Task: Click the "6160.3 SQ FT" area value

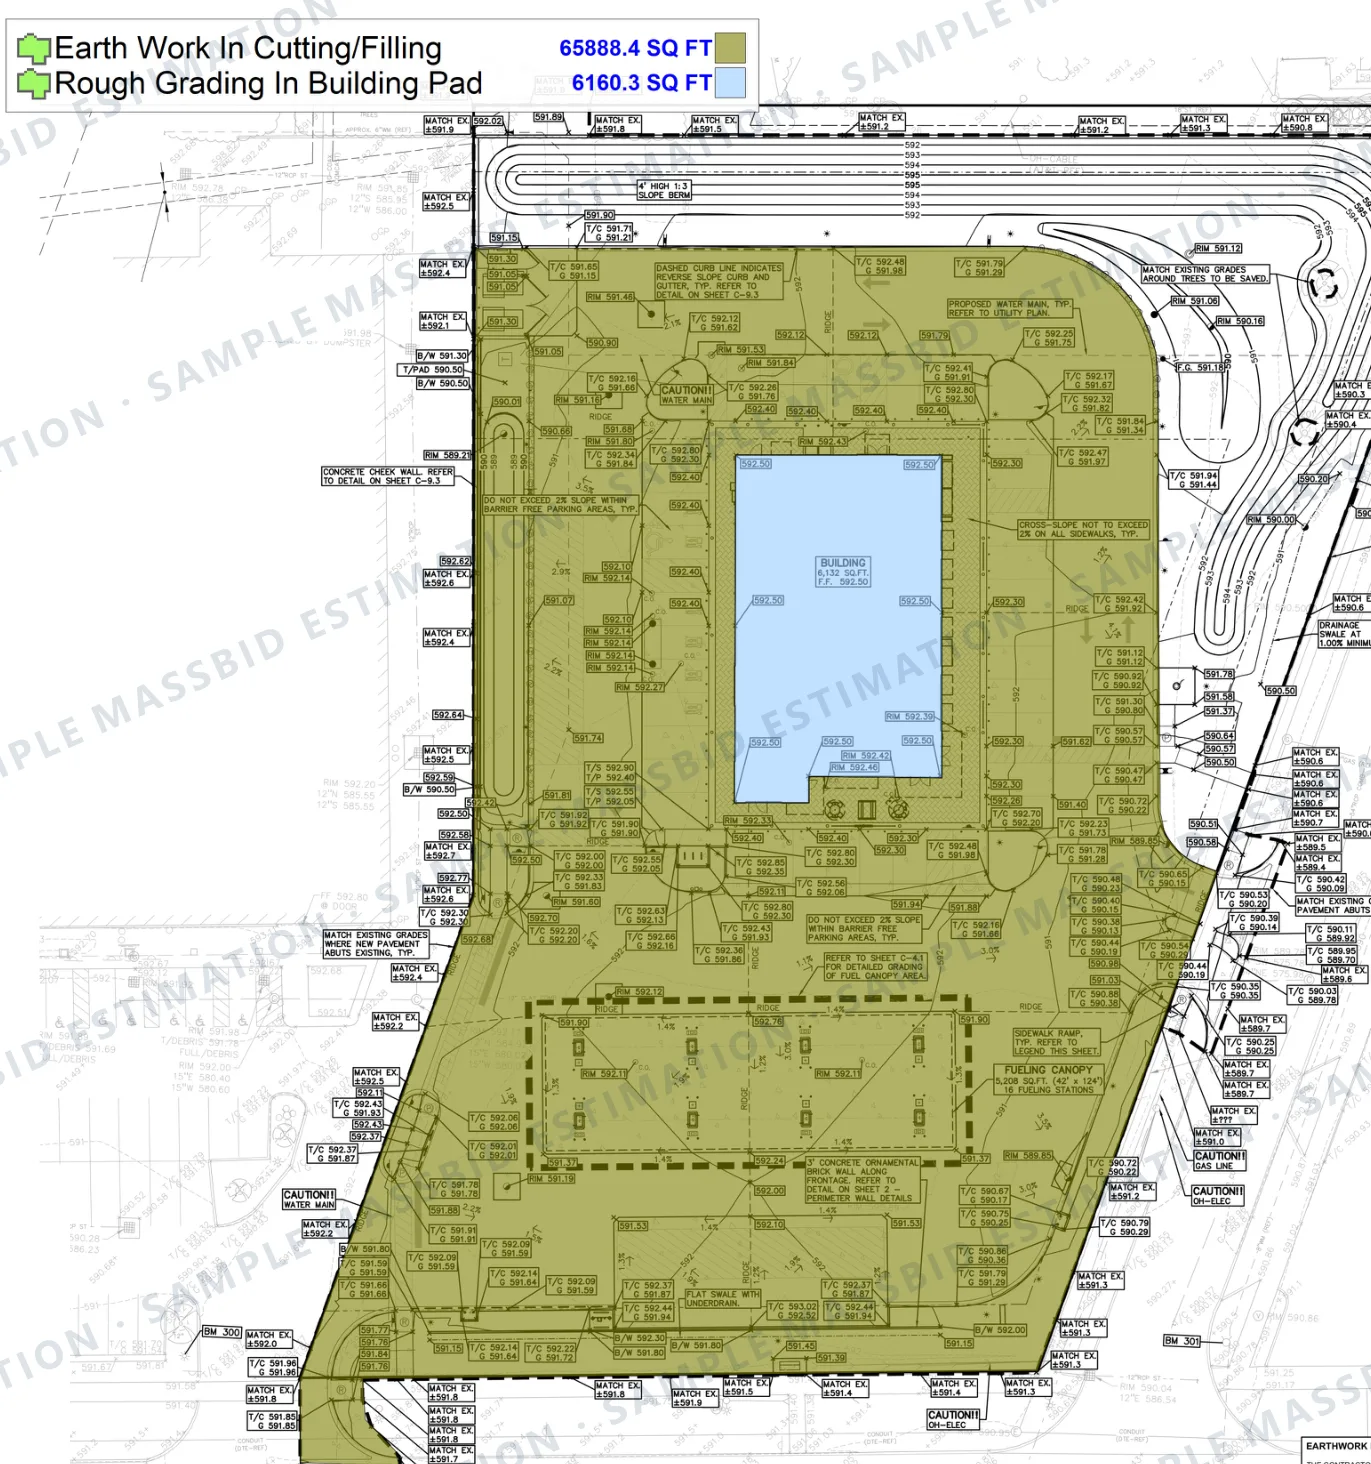Action: coord(641,83)
